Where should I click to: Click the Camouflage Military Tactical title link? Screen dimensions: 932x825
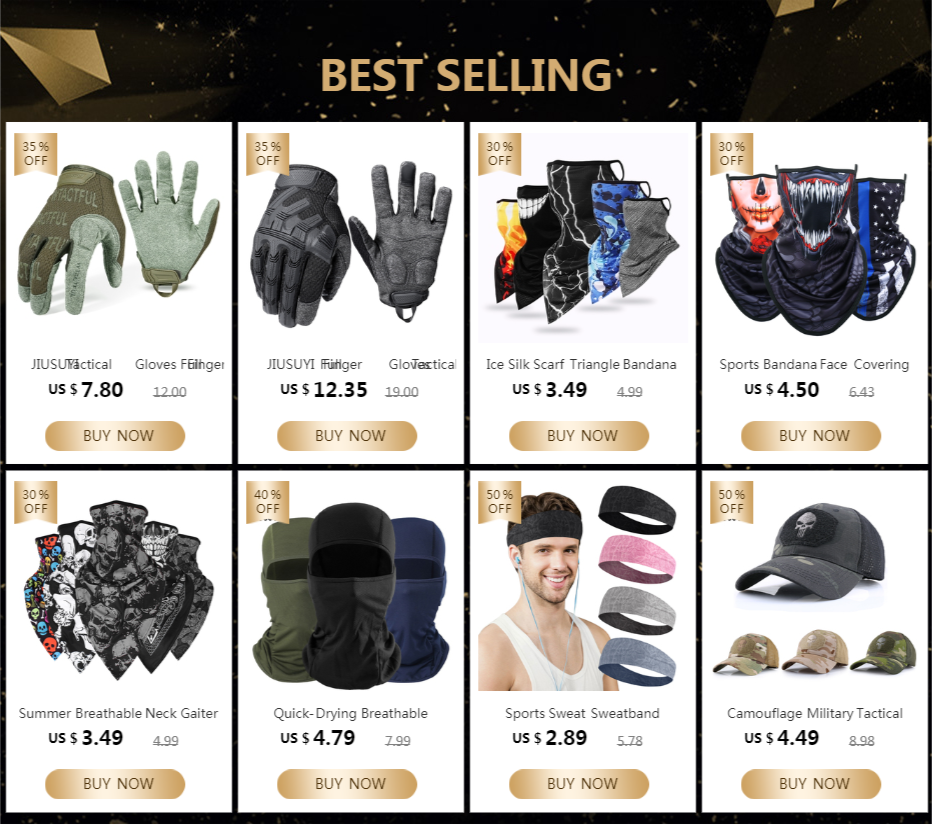pyautogui.click(x=815, y=713)
